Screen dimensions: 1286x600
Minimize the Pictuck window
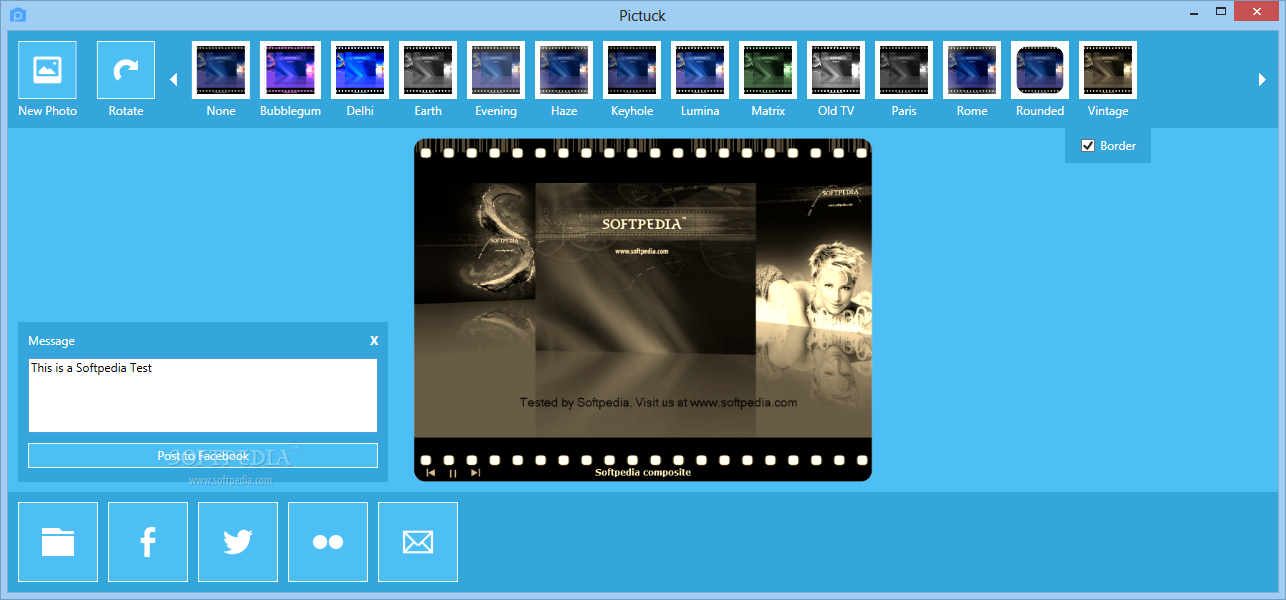tap(1196, 12)
